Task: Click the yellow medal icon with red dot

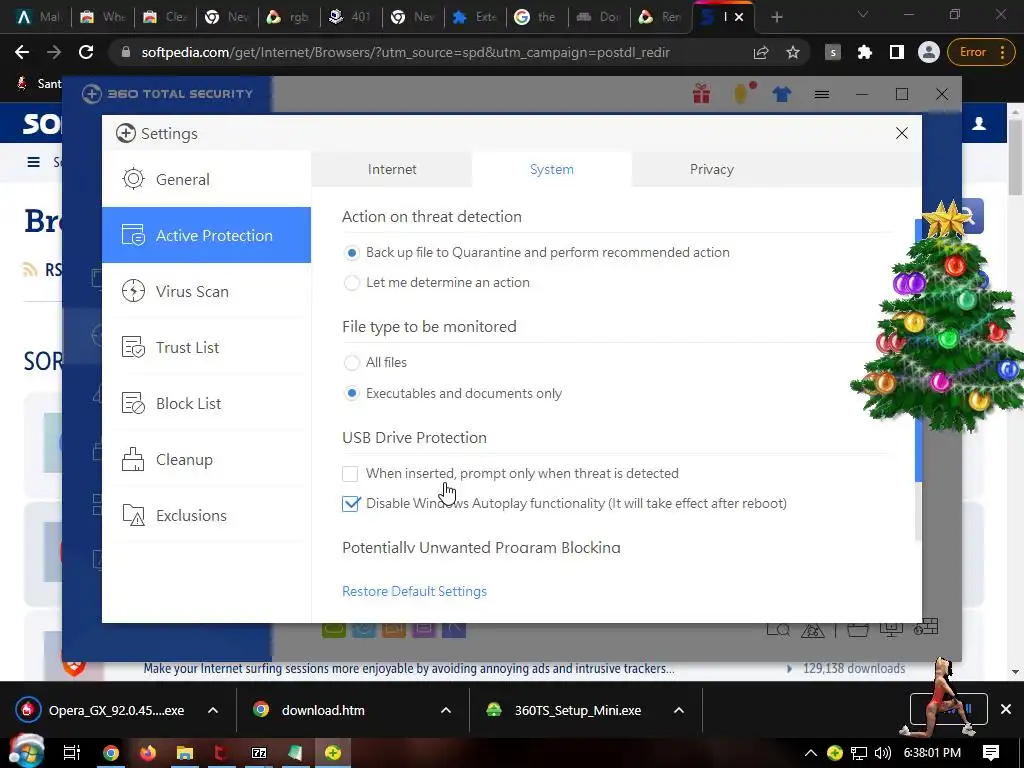Action: coord(743,93)
